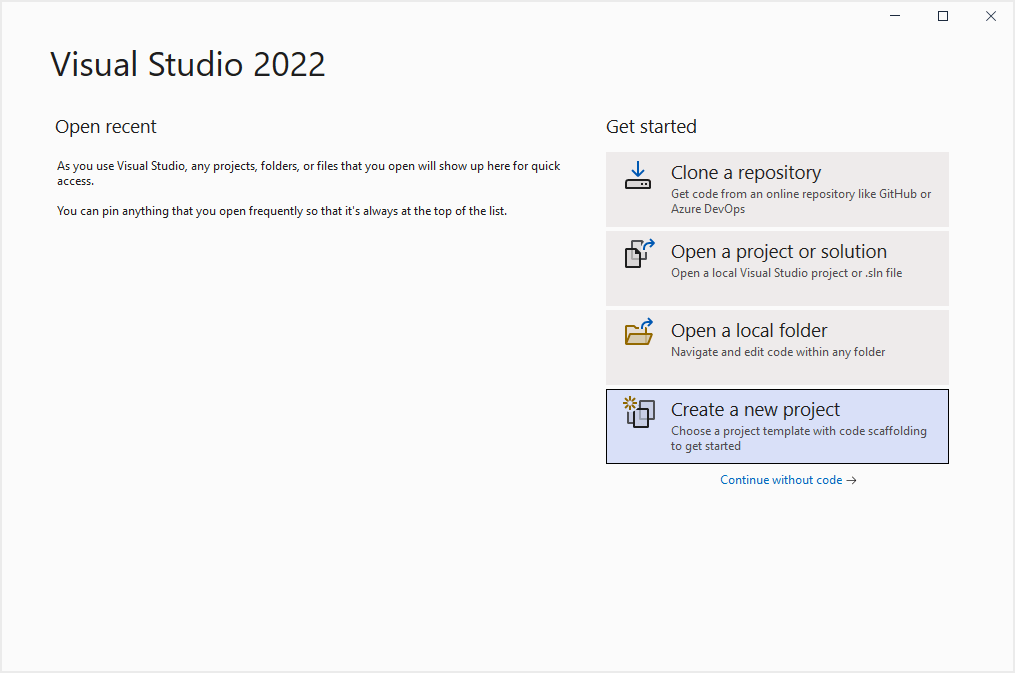
Task: Click the 'As you use Visual Studio' description text
Action: point(309,173)
